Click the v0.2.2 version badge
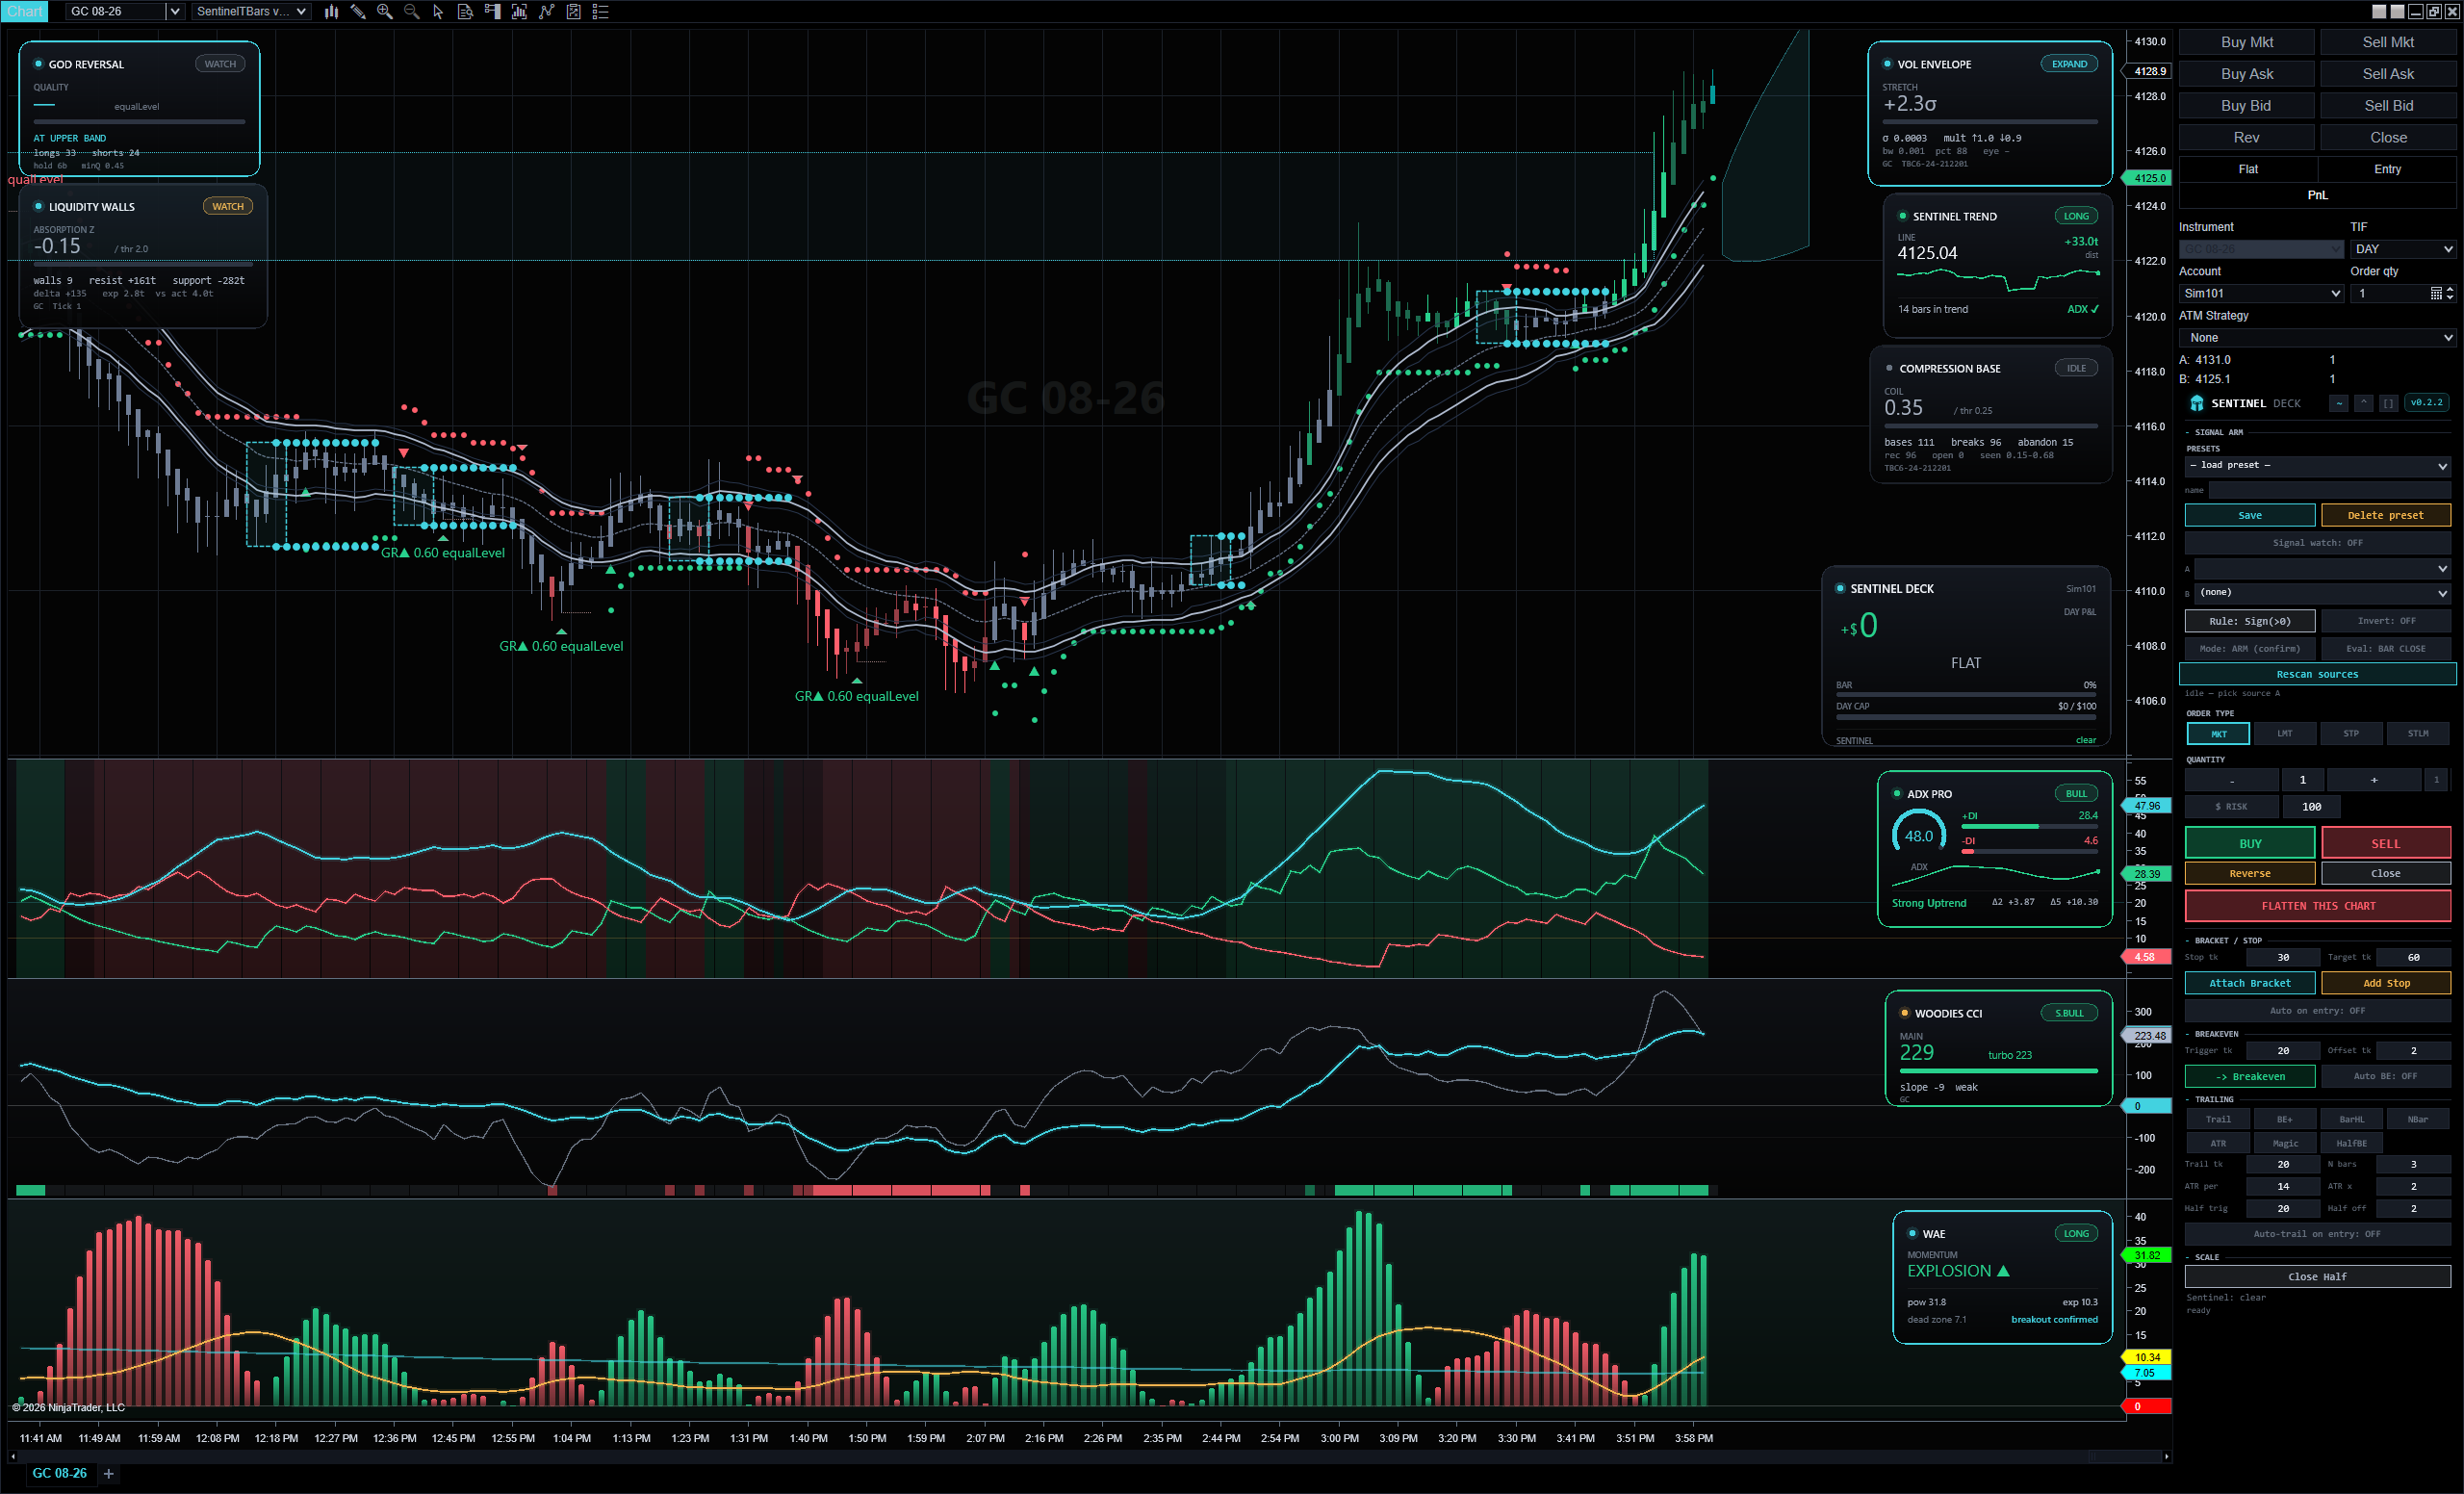 pyautogui.click(x=2426, y=403)
